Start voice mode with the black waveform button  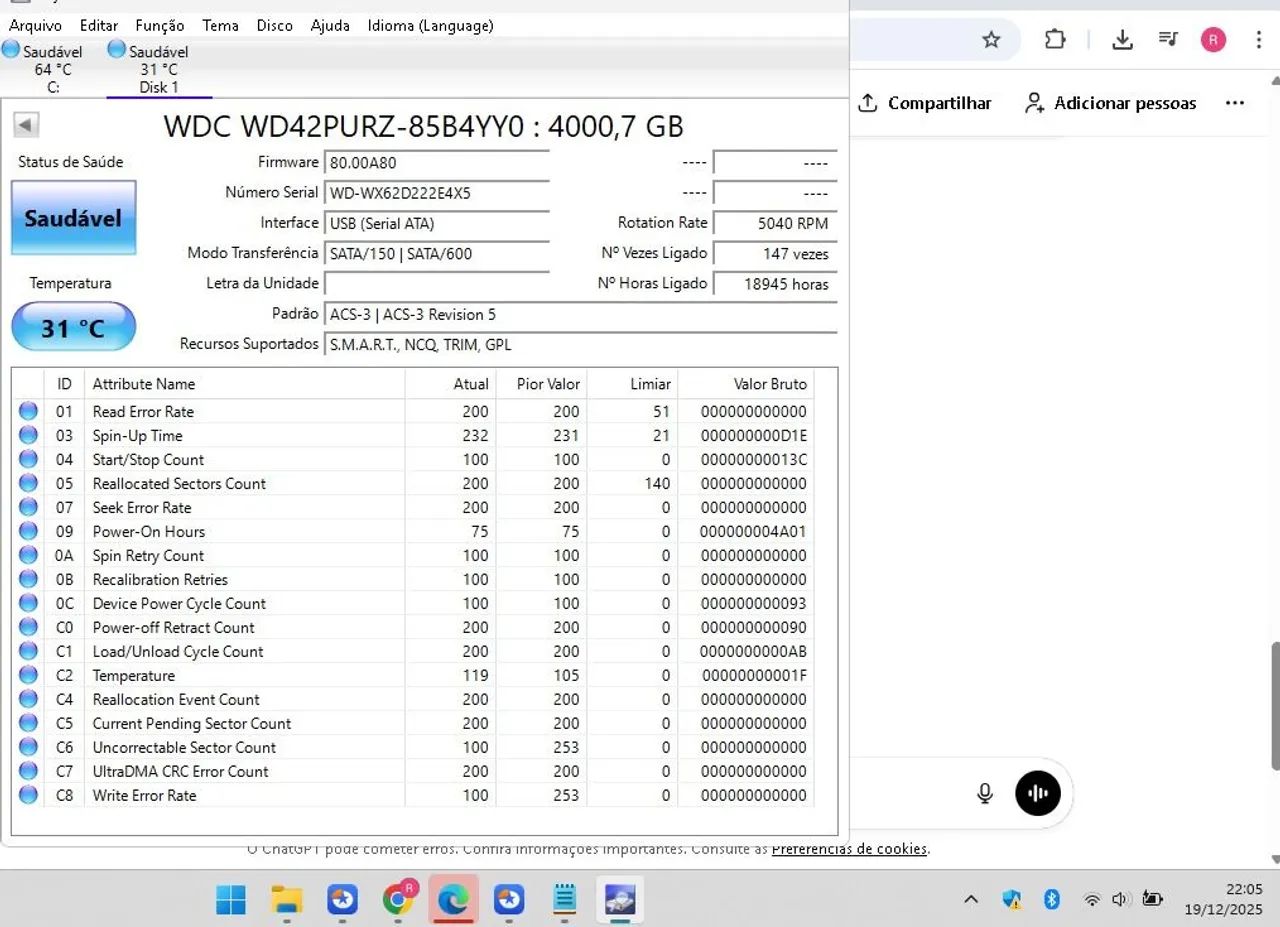[x=1038, y=794]
